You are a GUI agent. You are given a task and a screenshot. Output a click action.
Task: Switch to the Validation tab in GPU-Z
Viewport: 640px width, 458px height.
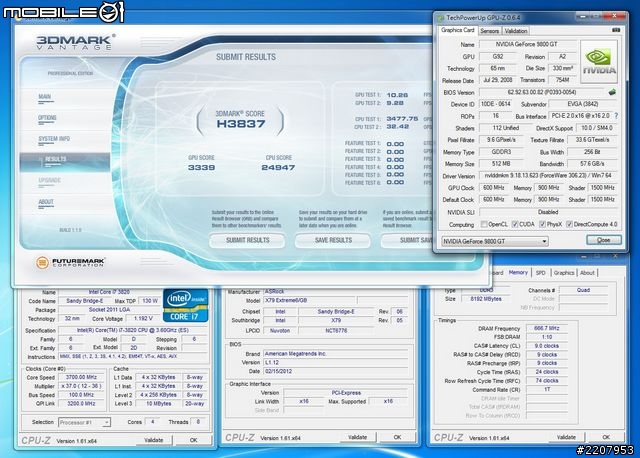(516, 31)
